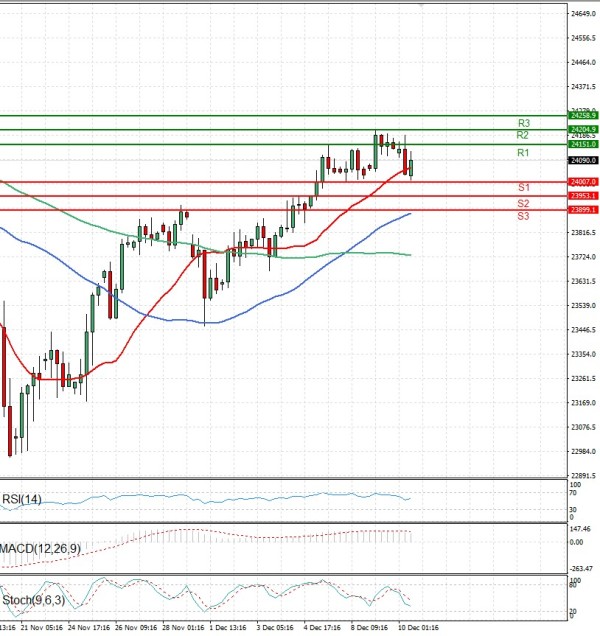Click the R3 resistance level label

pyautogui.click(x=523, y=123)
